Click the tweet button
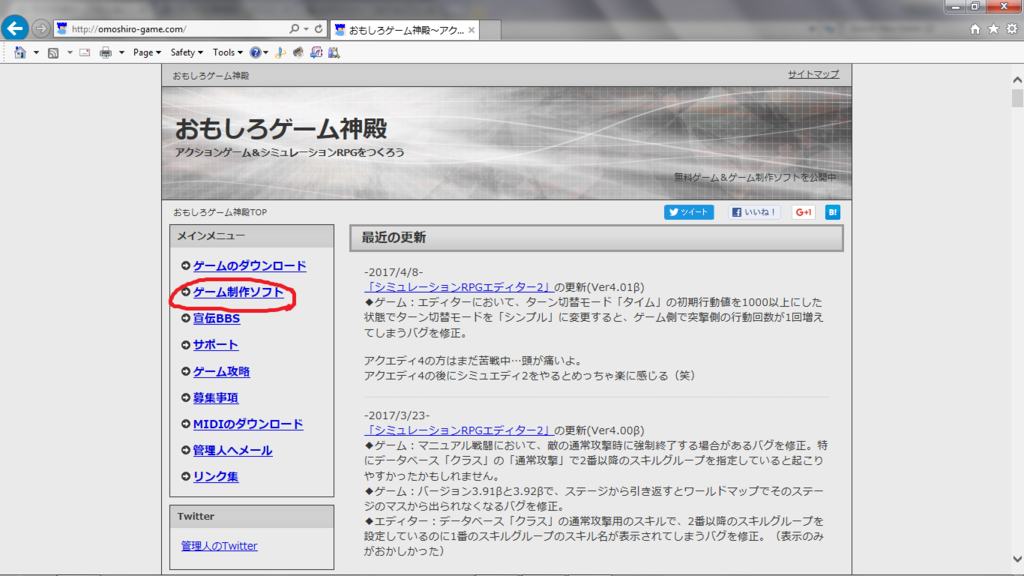The height and width of the screenshot is (576, 1024). [689, 212]
